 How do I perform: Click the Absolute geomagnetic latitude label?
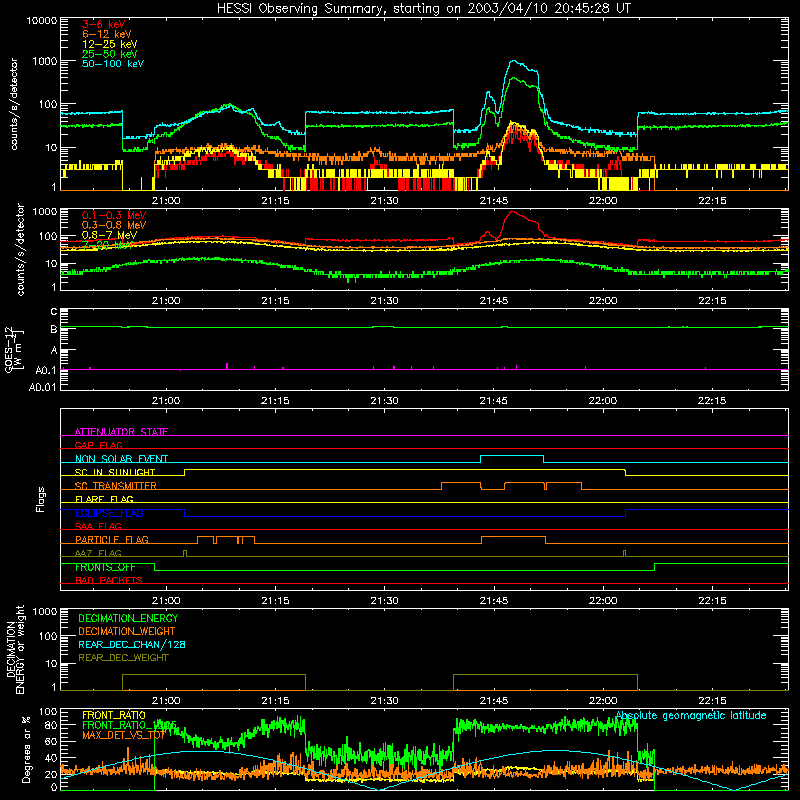point(691,715)
